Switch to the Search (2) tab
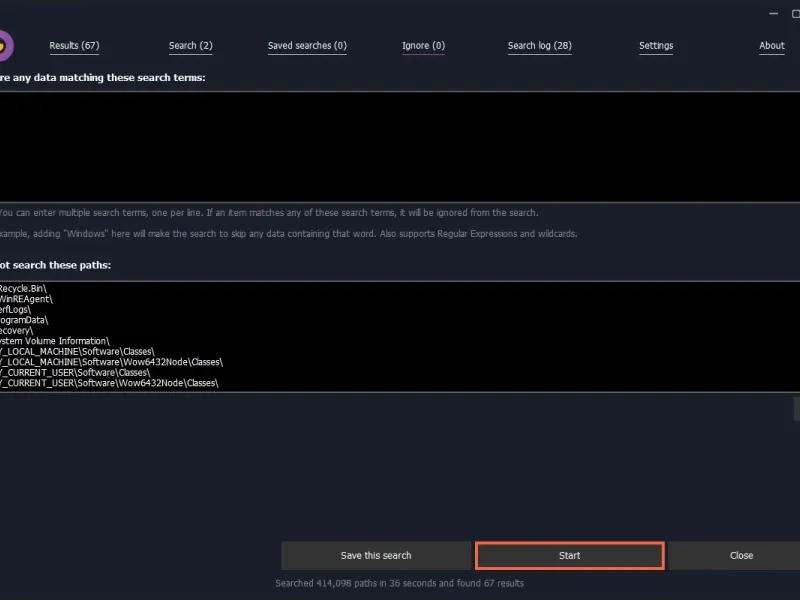 coord(190,45)
